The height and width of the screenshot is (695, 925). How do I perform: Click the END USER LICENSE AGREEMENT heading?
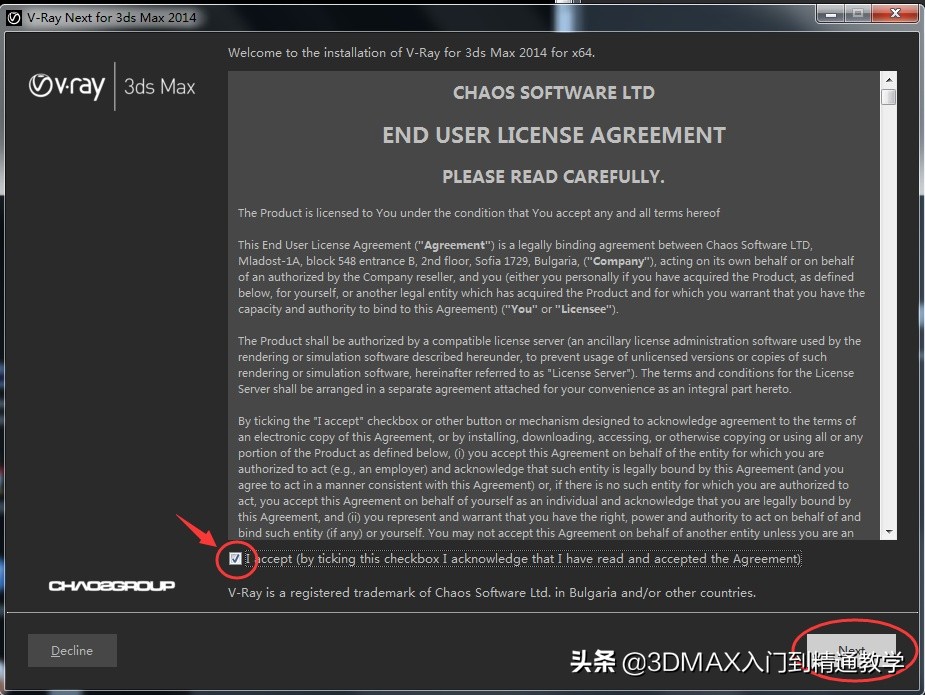554,135
